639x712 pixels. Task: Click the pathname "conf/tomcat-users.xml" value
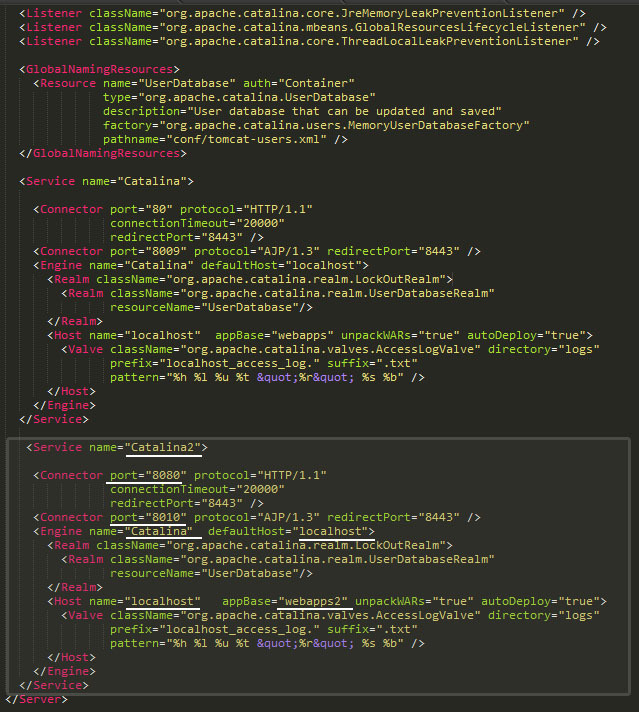pyautogui.click(x=246, y=139)
